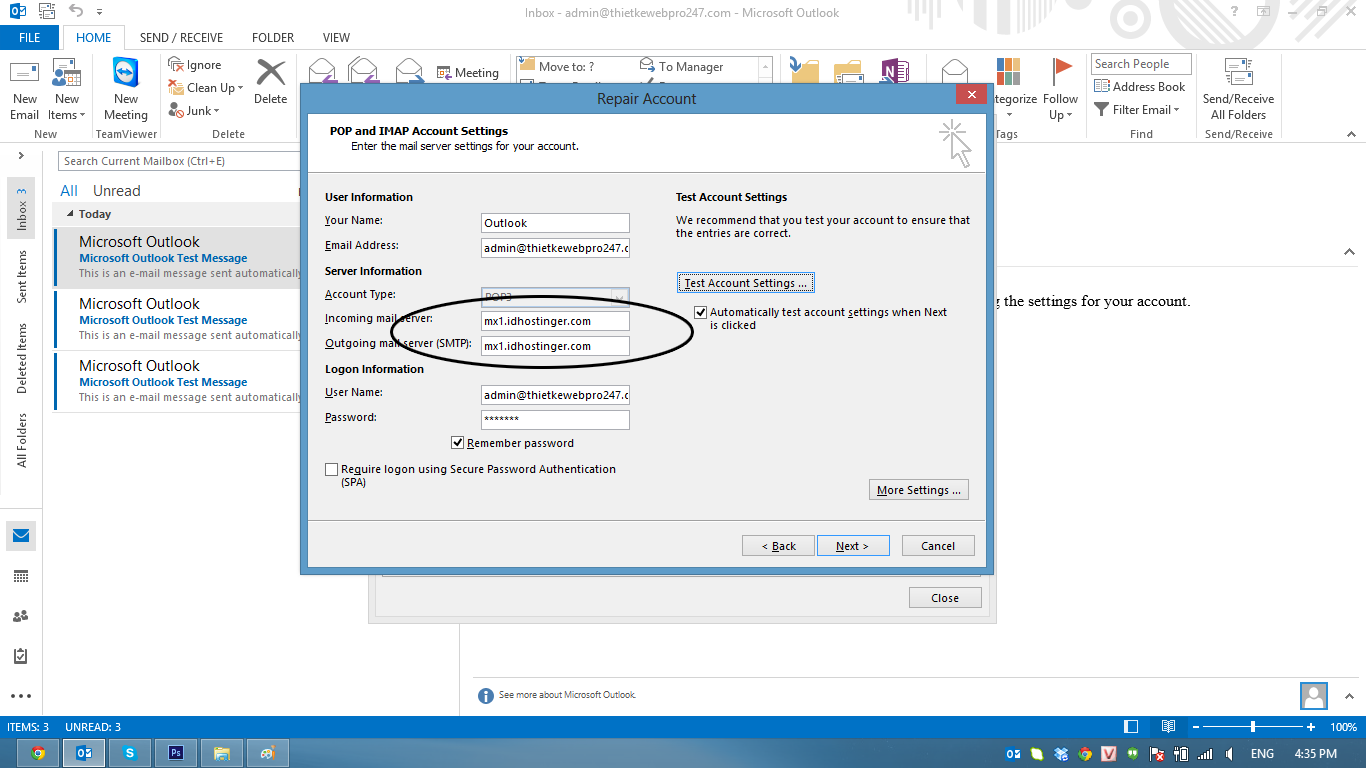Choose the To Manager quick step
Image resolution: width=1366 pixels, height=768 pixels.
click(x=682, y=67)
